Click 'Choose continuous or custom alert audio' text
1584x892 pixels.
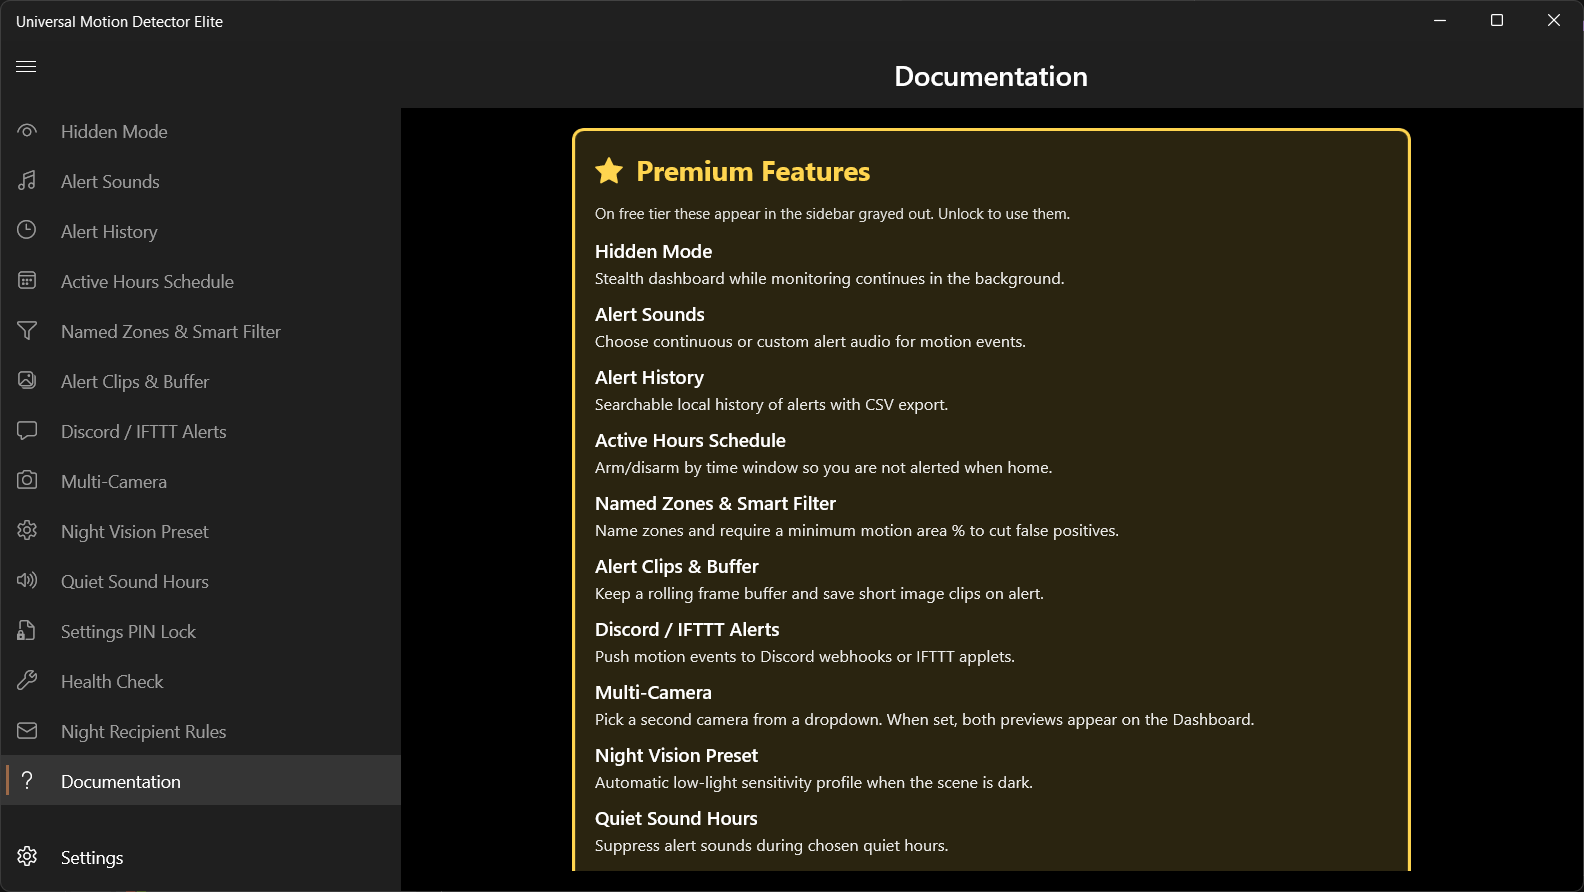tap(810, 342)
